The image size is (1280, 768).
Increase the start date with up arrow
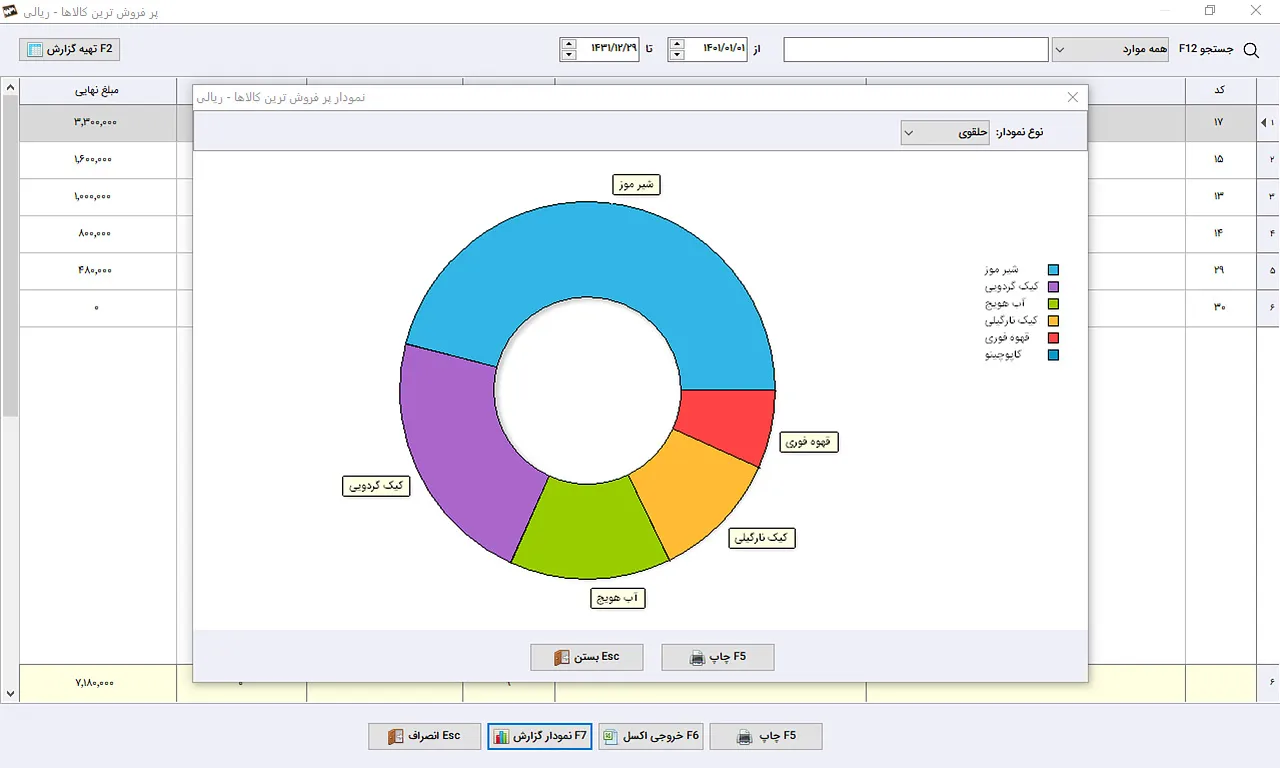[677, 43]
